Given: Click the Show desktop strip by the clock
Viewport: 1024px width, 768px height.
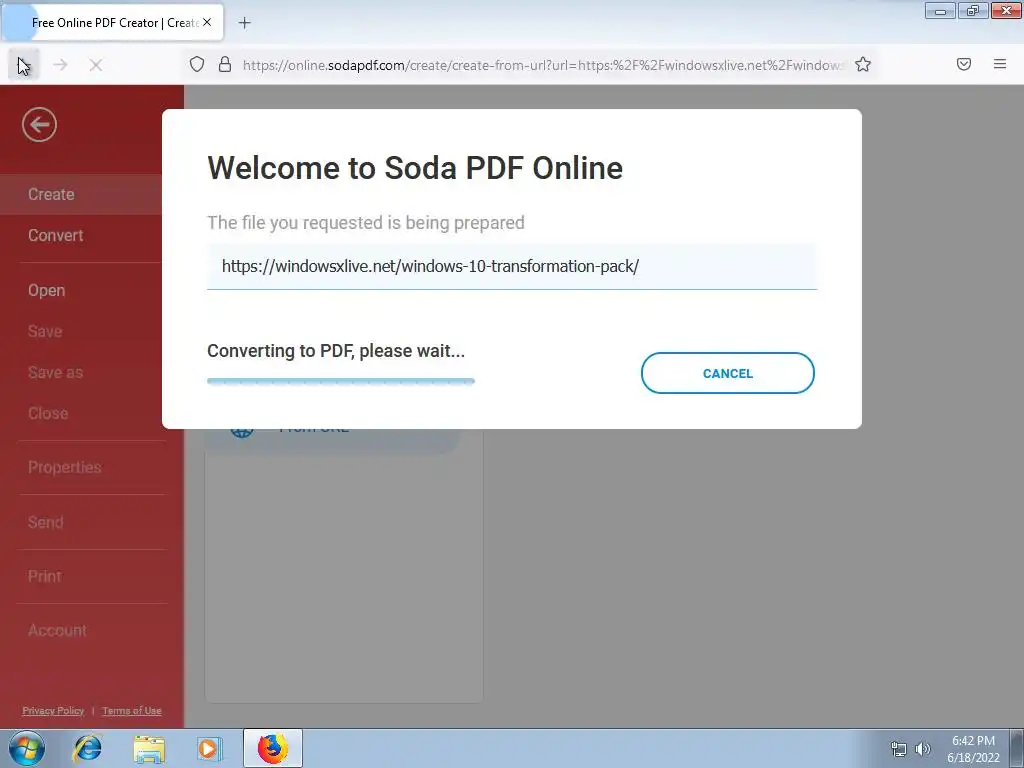Looking at the screenshot, I should click(x=1017, y=748).
